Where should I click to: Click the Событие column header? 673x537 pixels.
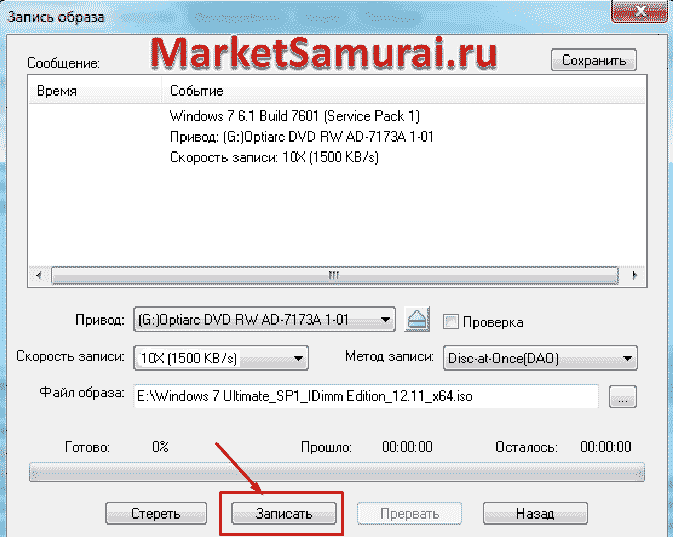[403, 91]
